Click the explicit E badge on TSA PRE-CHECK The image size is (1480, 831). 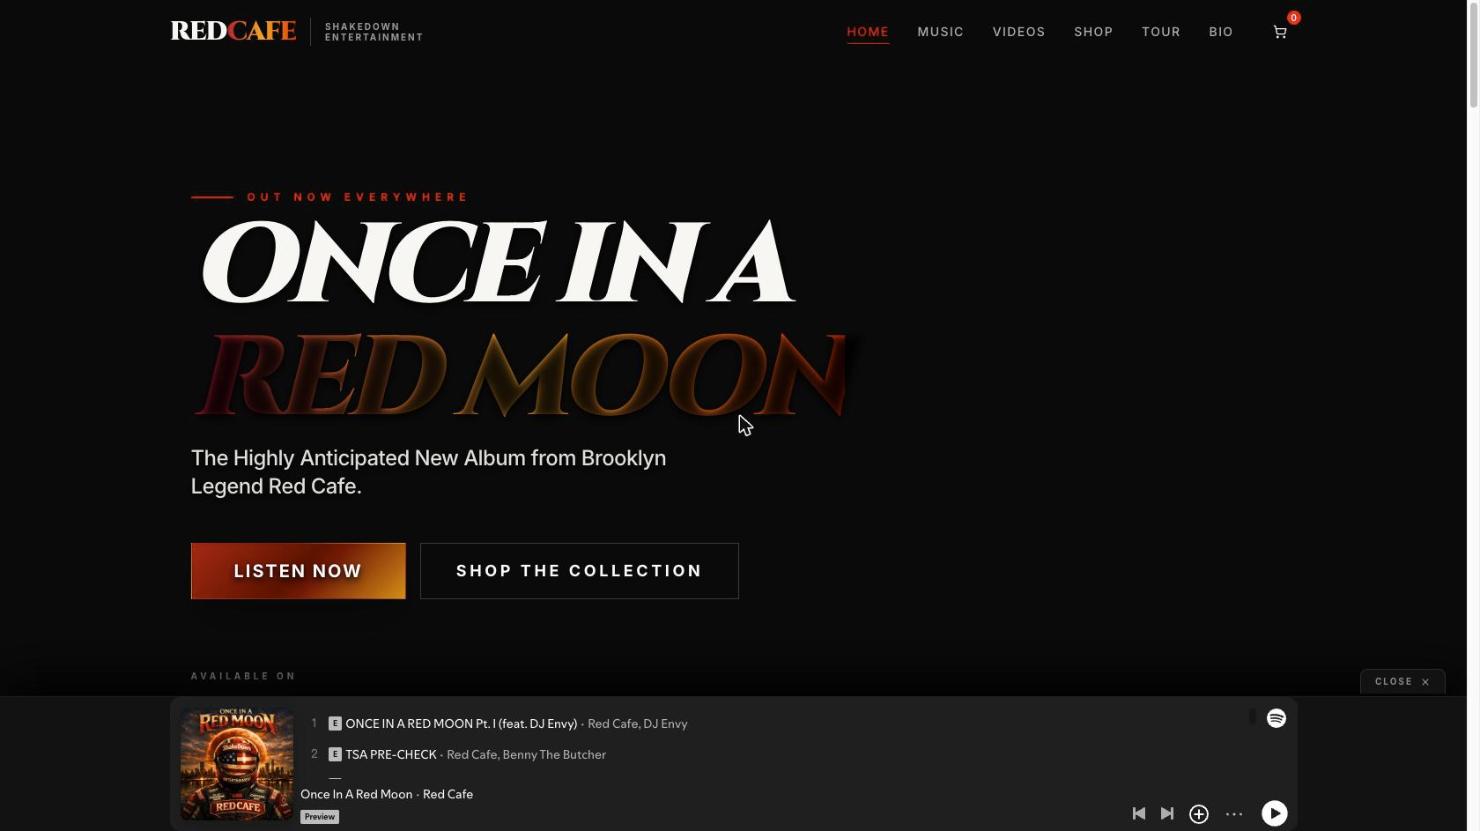[x=335, y=754]
